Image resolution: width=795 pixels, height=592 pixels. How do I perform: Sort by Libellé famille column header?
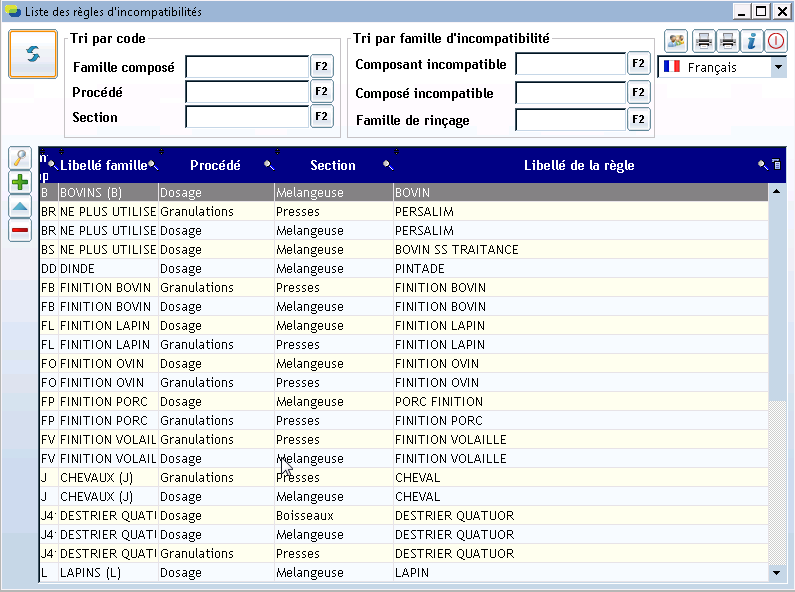tap(103, 165)
